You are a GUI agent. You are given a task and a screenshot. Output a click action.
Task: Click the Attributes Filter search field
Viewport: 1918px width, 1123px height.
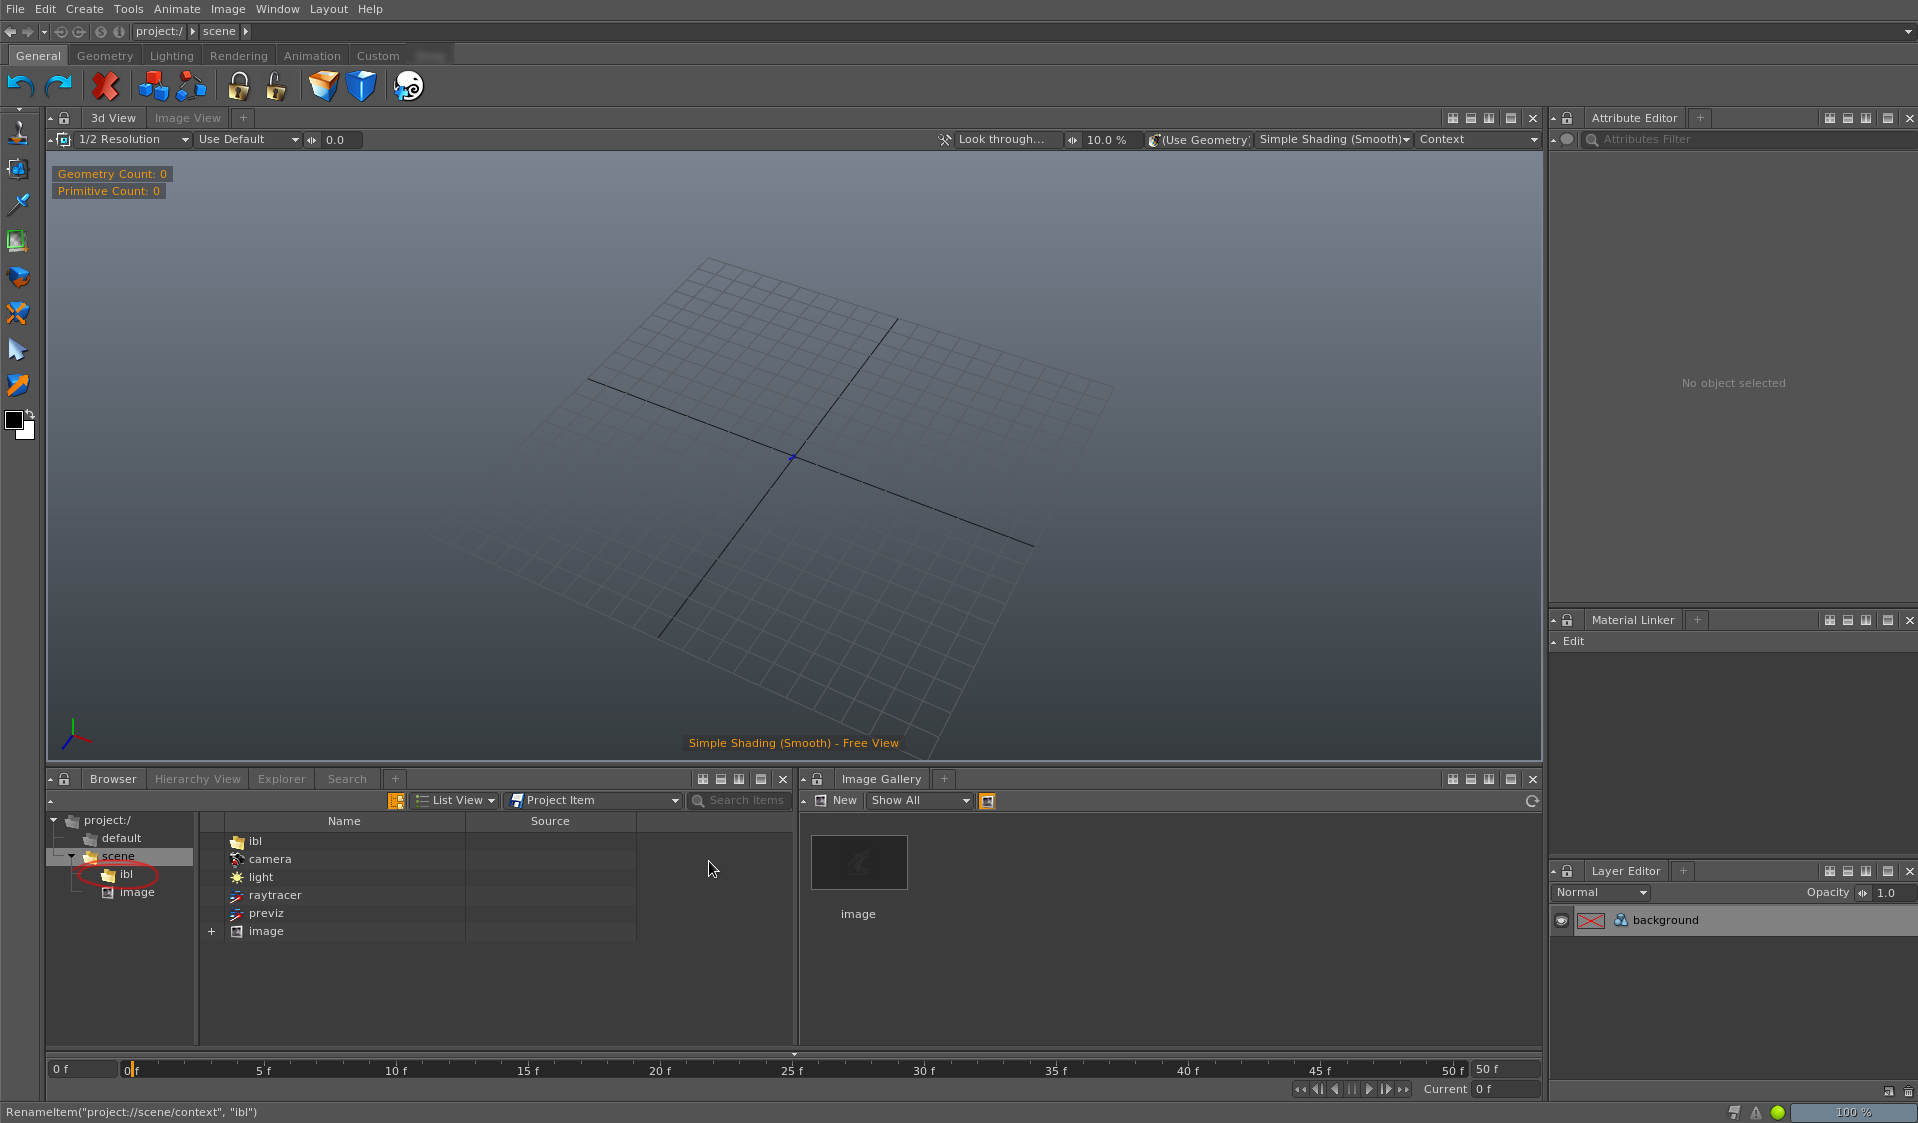click(x=1750, y=140)
